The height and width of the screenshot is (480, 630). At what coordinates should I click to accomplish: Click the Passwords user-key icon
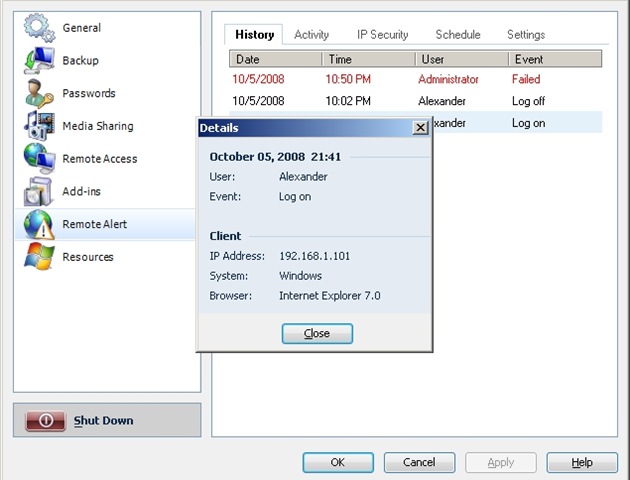[x=39, y=93]
